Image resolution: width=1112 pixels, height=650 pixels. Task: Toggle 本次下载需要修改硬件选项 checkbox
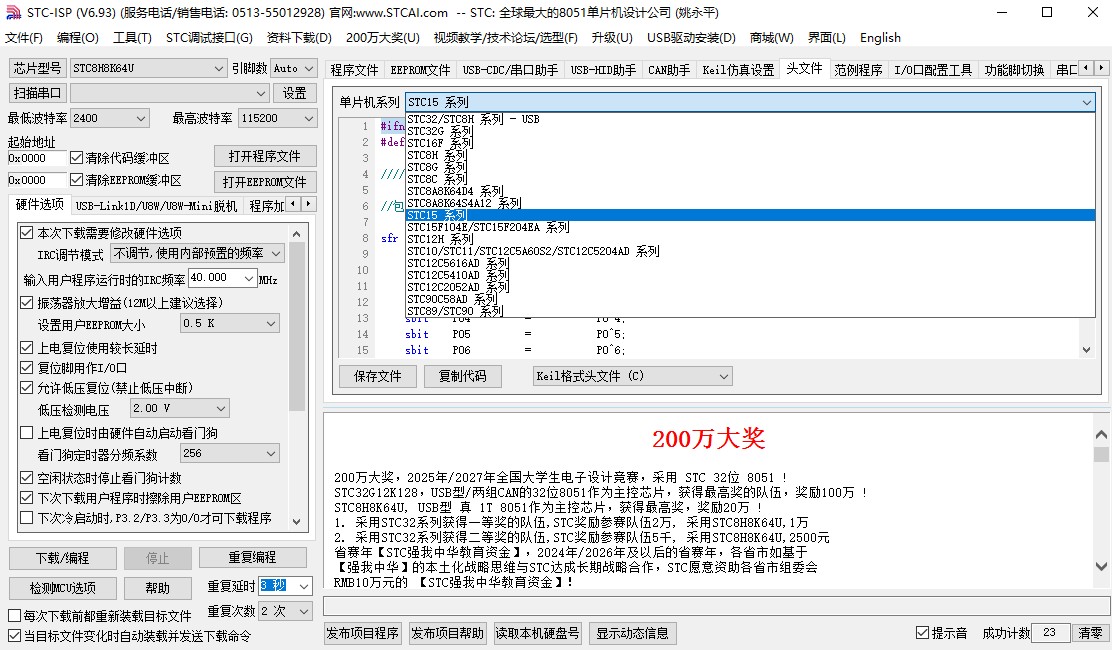click(27, 232)
